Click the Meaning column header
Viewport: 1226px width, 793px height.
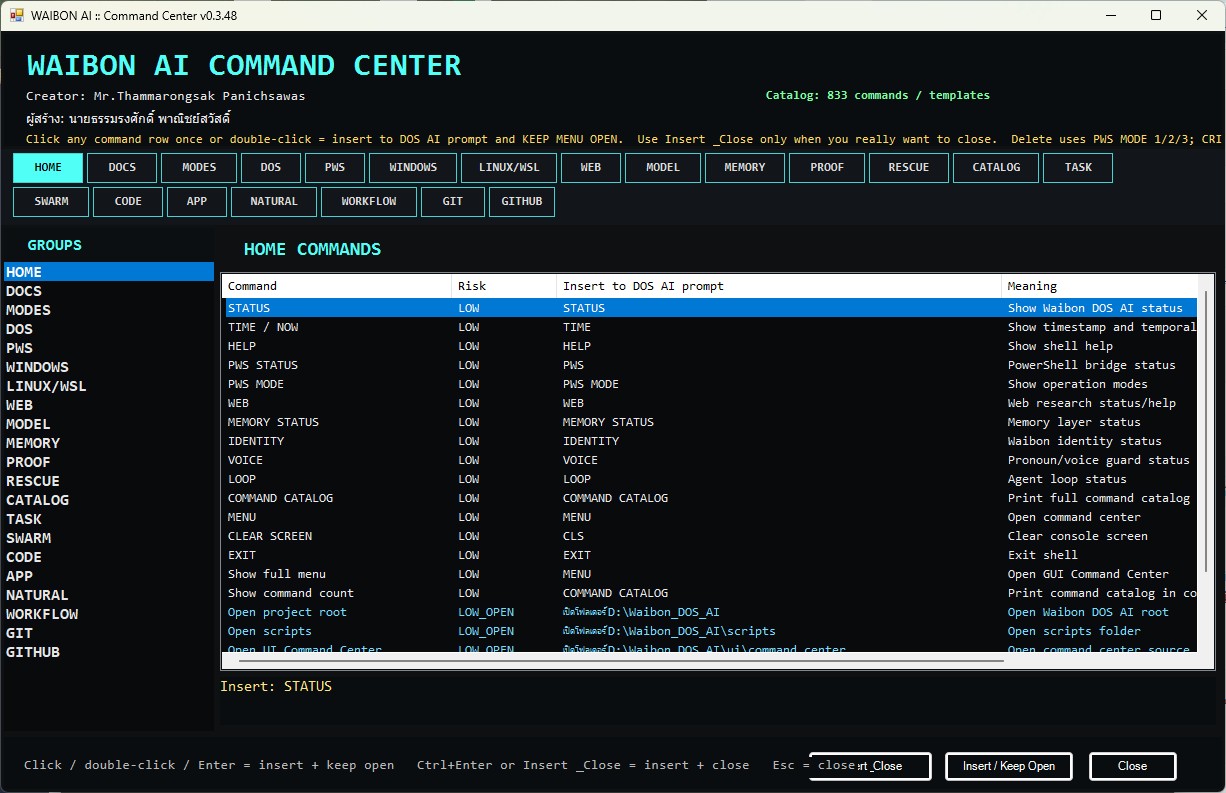[x=1099, y=286]
